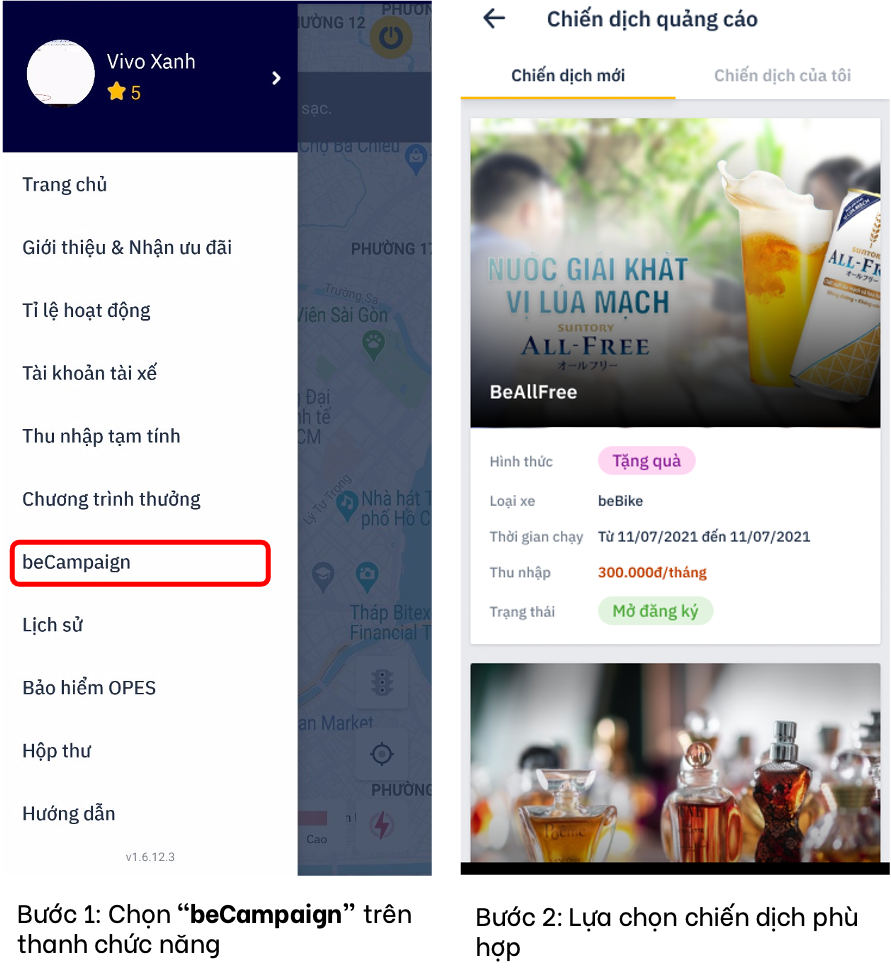The image size is (891, 977).
Task: Tap the back arrow in Chiến dịch quảng cáo
Action: (x=494, y=19)
